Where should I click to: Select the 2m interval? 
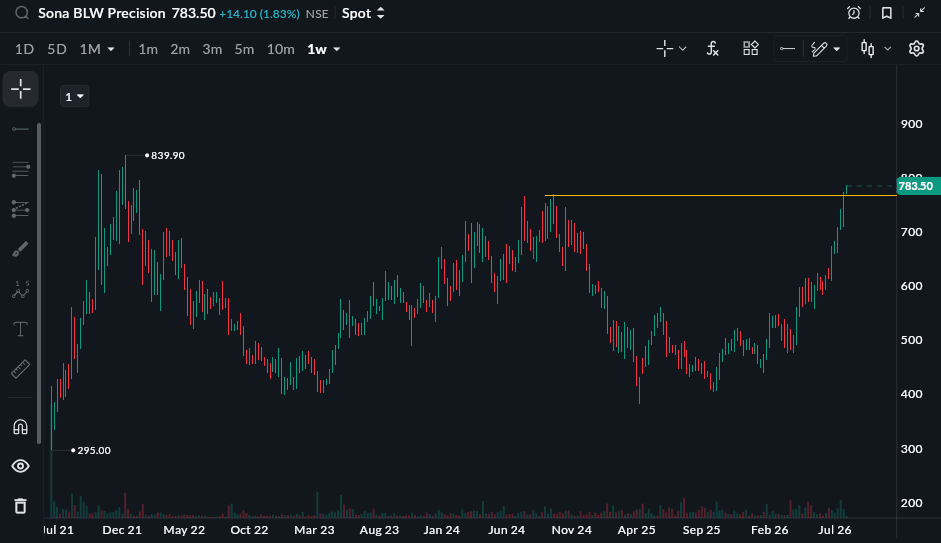tap(180, 49)
